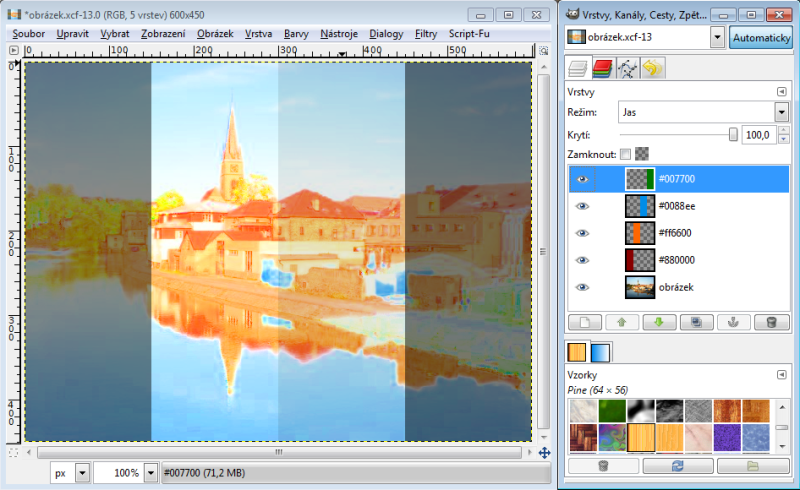Pick the purple pattern thumbnail in Vzorky
800x490 pixels.
pyautogui.click(x=725, y=438)
